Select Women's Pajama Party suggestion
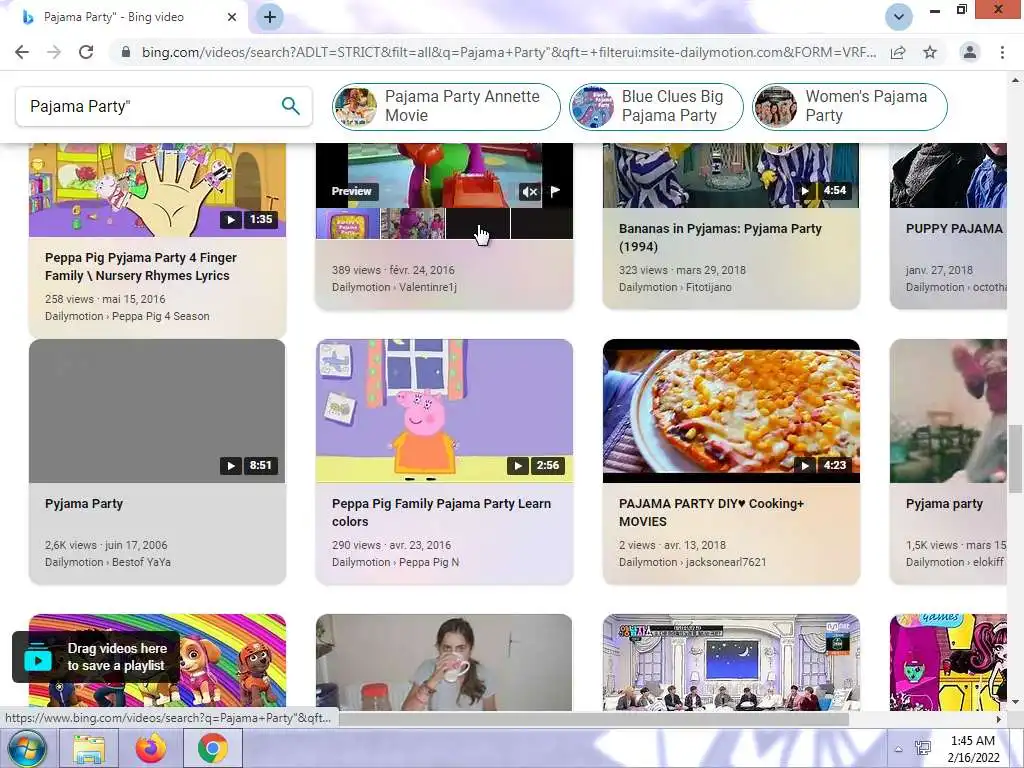Image resolution: width=1024 pixels, height=768 pixels. point(849,106)
